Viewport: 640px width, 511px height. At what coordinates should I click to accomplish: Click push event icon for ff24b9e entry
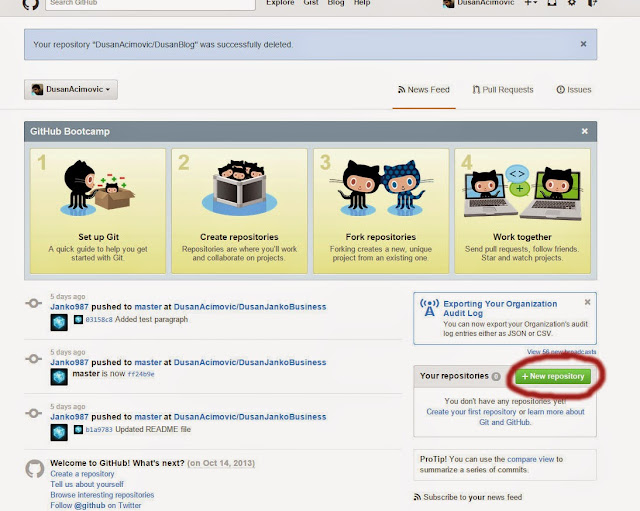coord(33,359)
